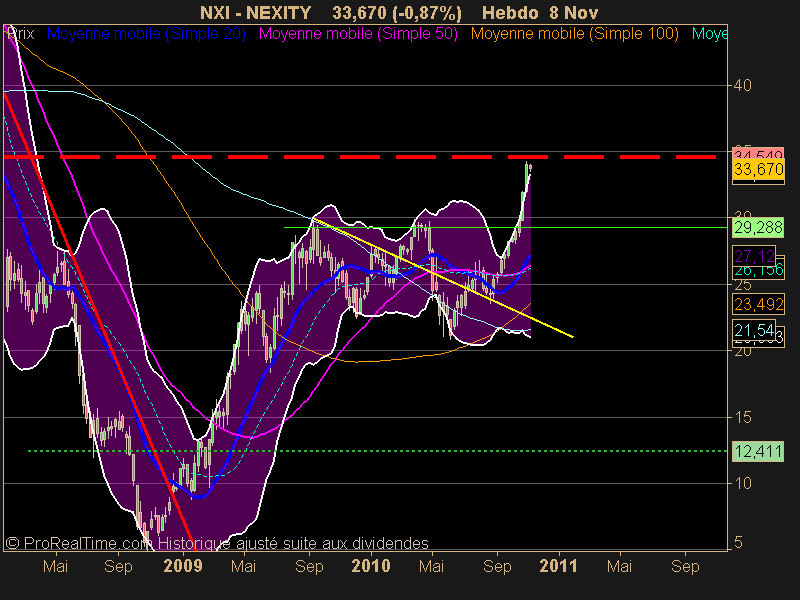
Task: Select 'Moyenne mobile (Simple 20)' legend label
Action: coord(146,34)
